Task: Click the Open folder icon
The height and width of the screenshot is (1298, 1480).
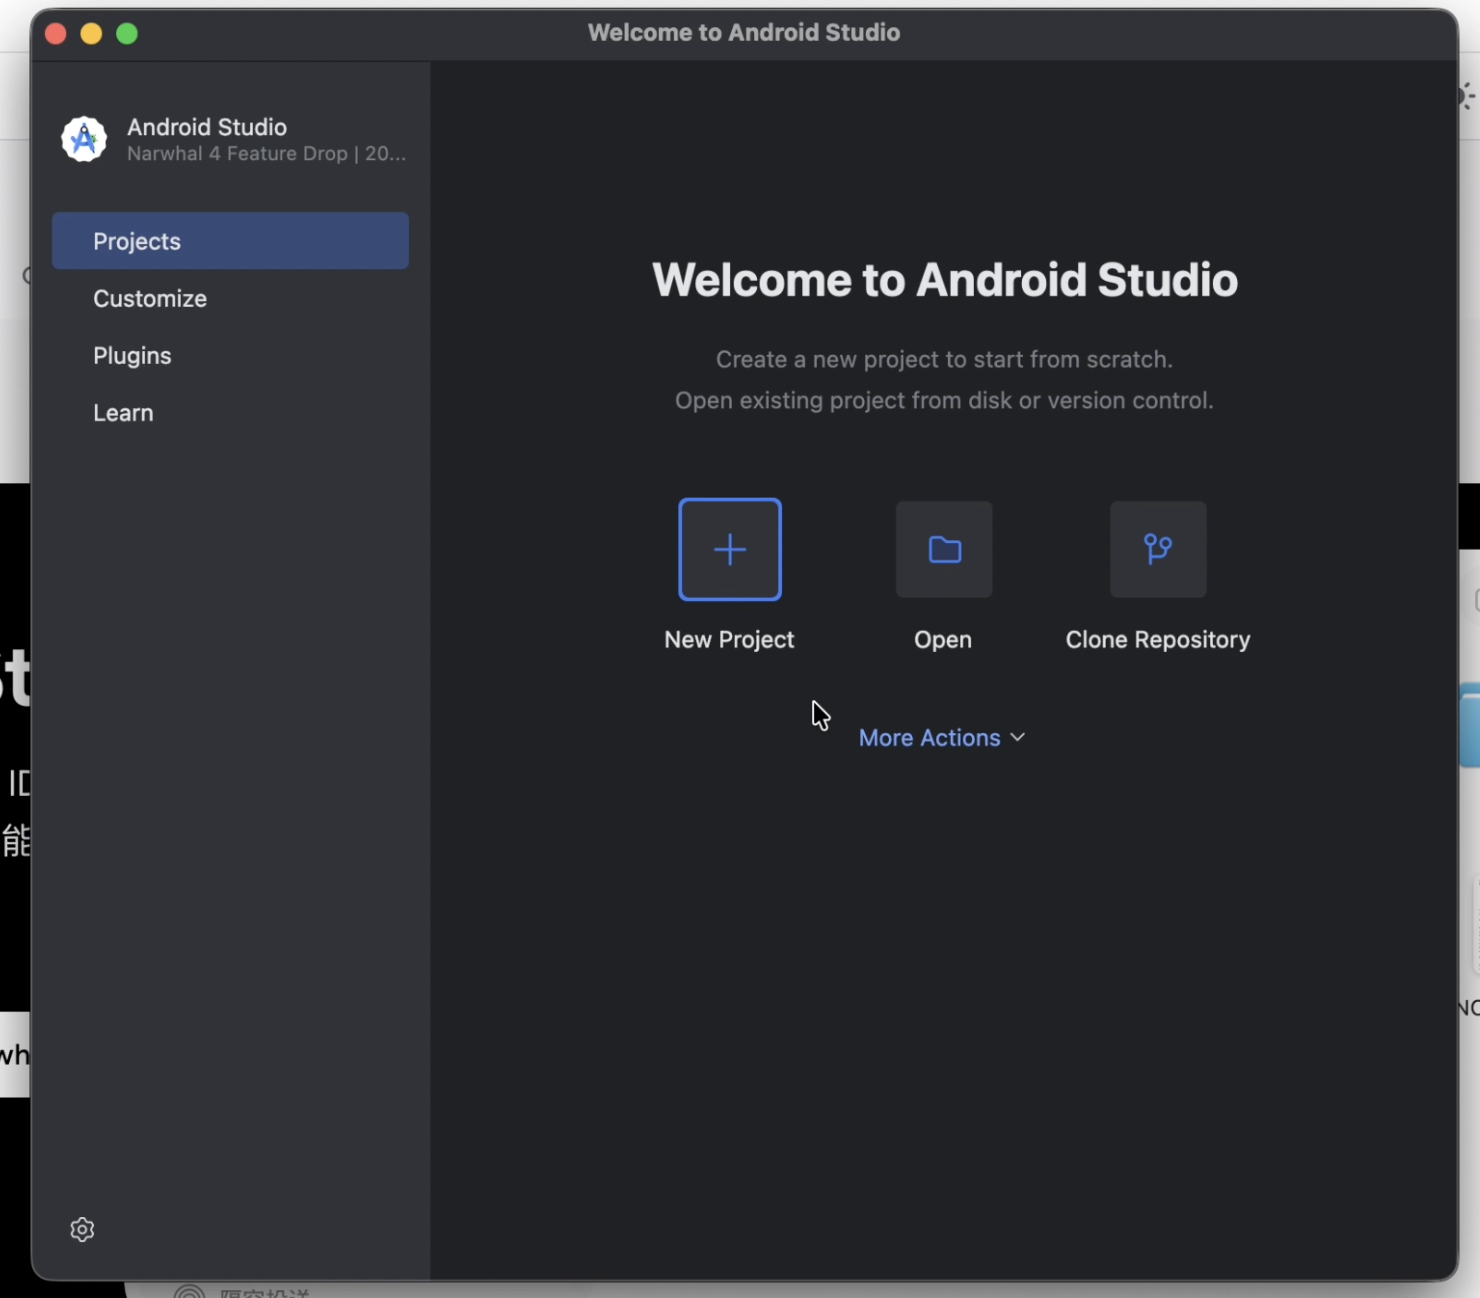Action: click(x=944, y=549)
